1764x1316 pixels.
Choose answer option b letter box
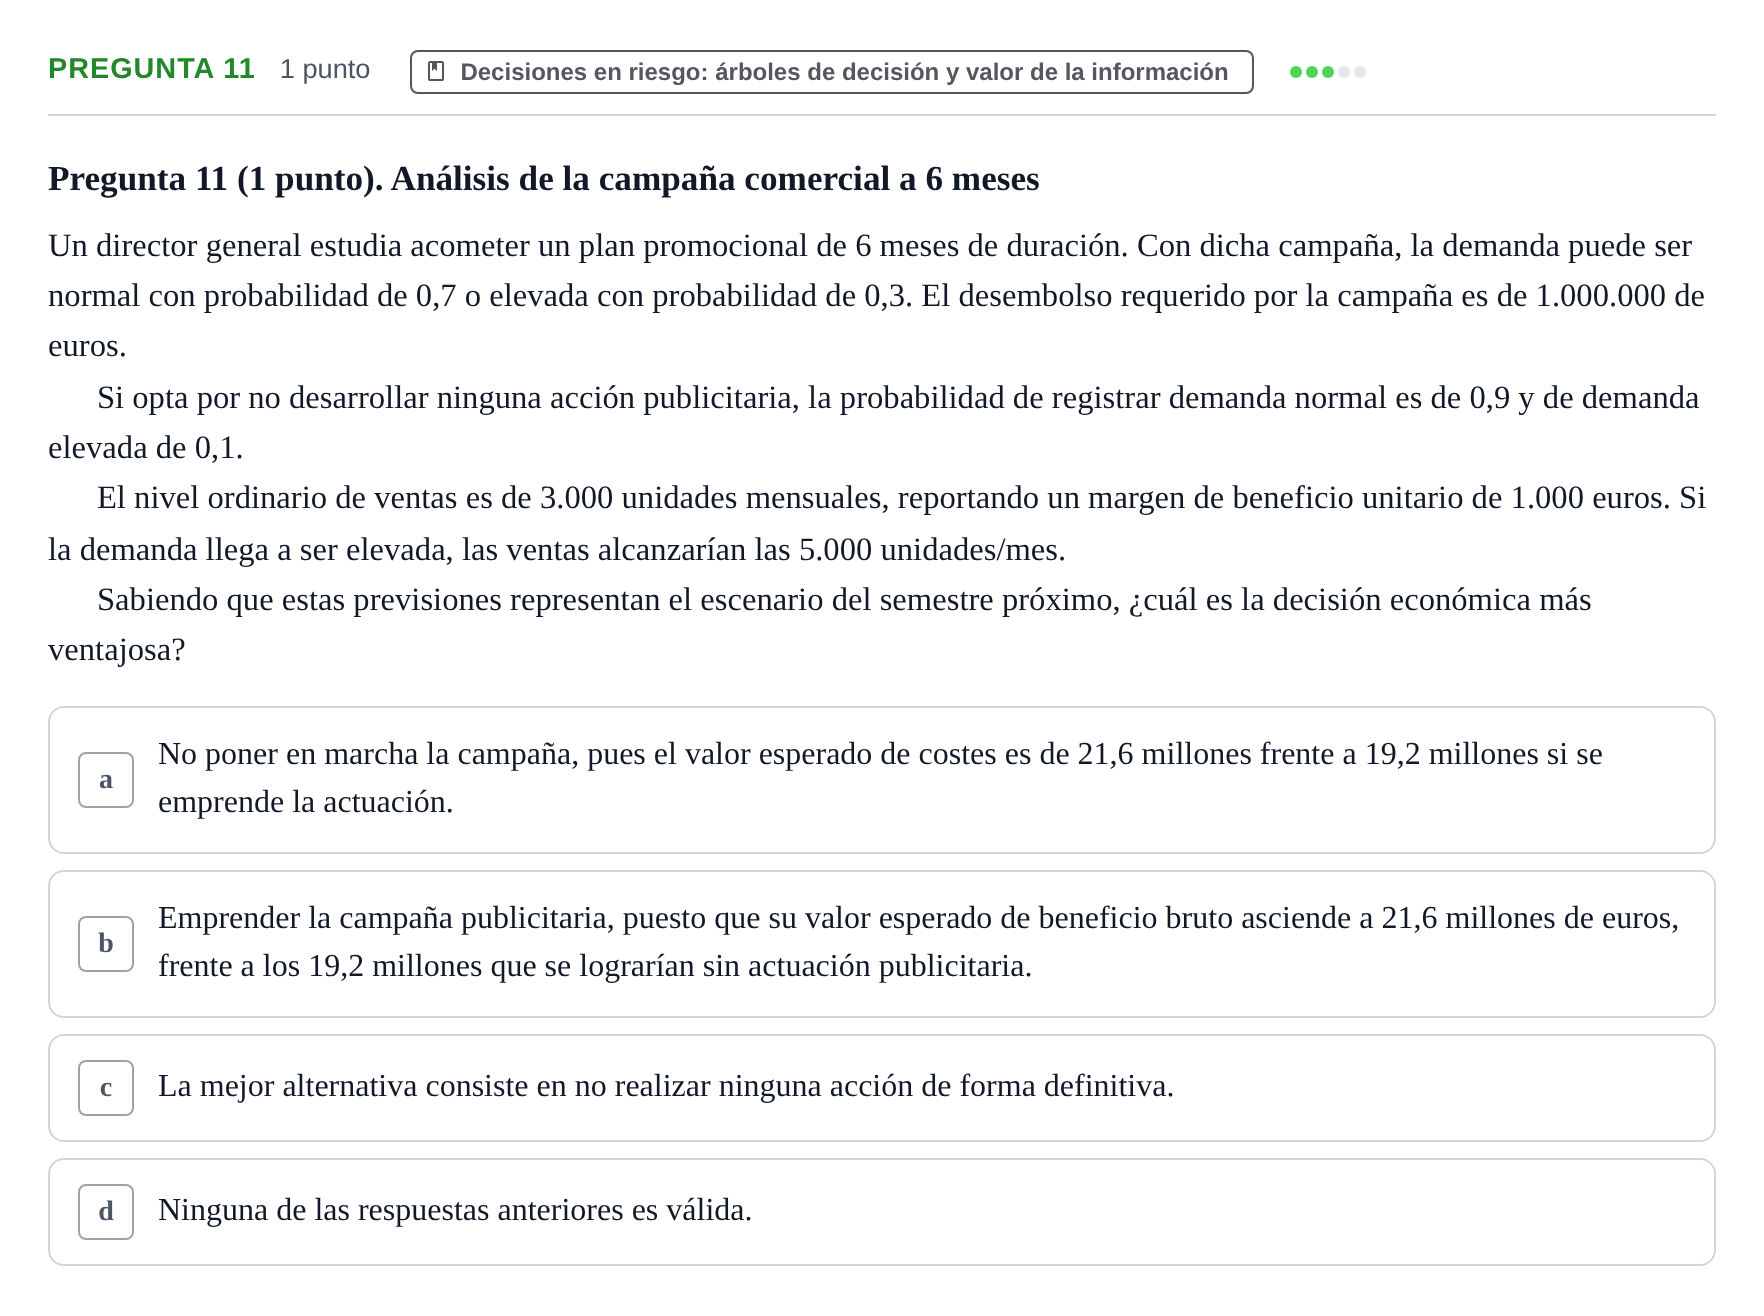[x=106, y=944]
